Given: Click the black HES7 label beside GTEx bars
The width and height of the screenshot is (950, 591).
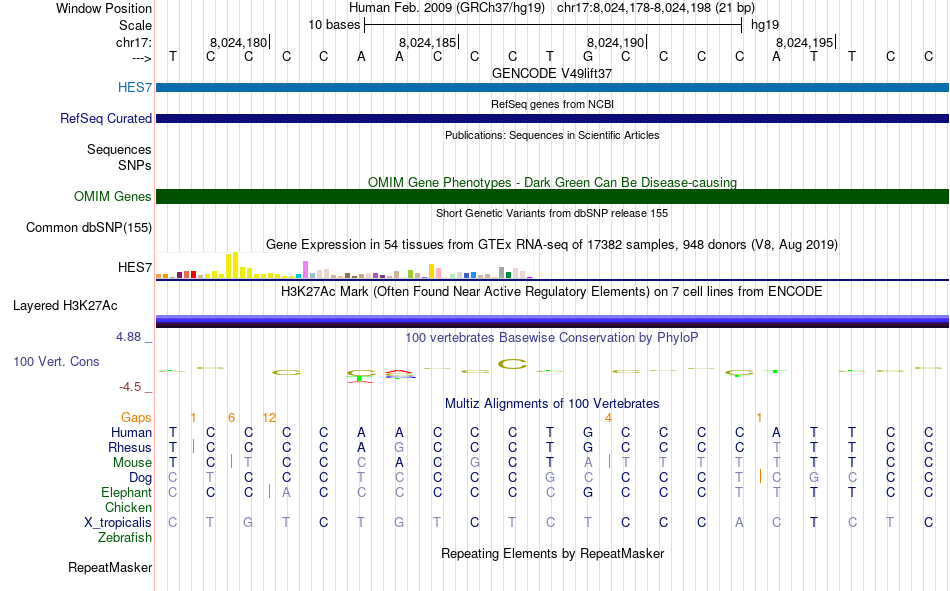Looking at the screenshot, I should click(x=135, y=267).
